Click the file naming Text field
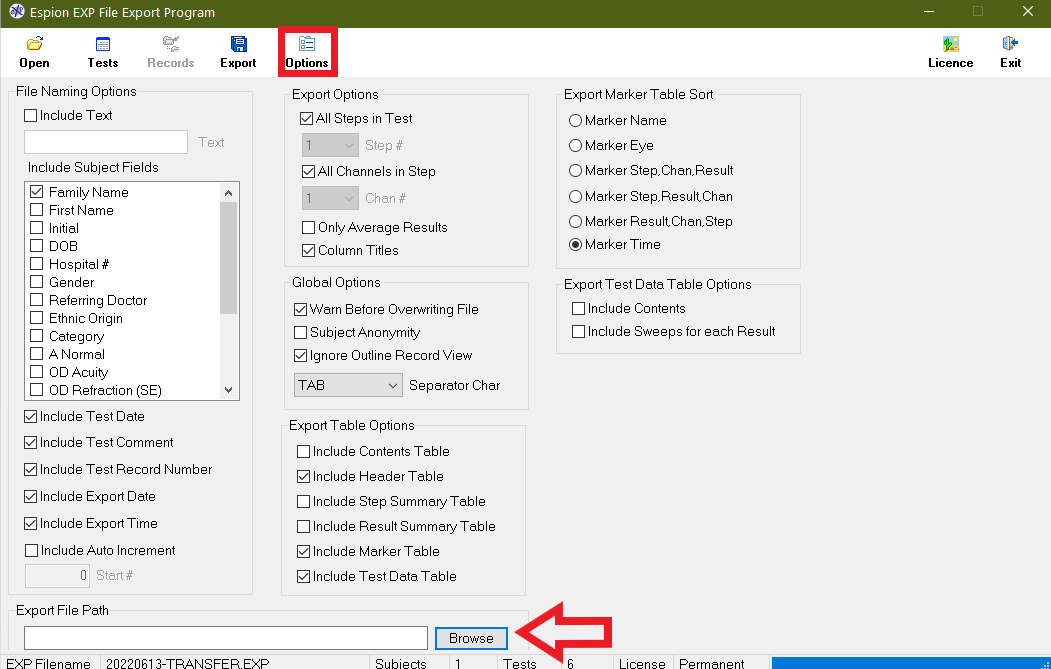The height and width of the screenshot is (669, 1051). pyautogui.click(x=106, y=142)
